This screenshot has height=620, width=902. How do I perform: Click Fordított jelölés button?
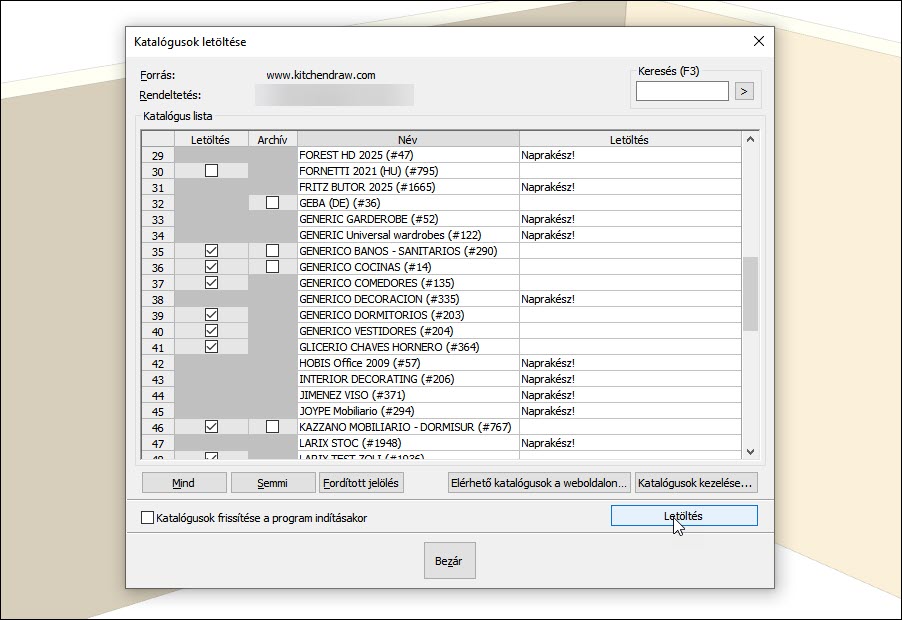(x=361, y=483)
